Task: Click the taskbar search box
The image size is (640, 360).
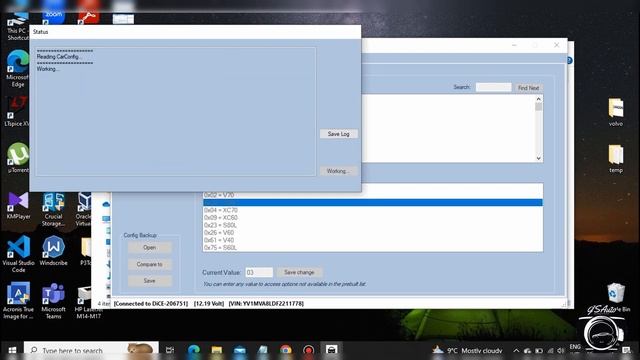Action: (91, 350)
